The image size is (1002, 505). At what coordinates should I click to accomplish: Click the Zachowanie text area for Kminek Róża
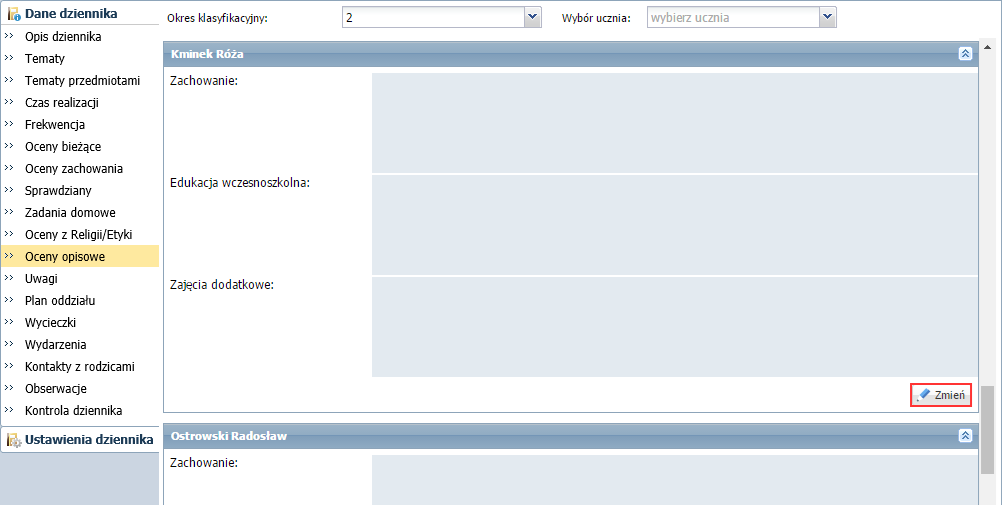click(674, 123)
